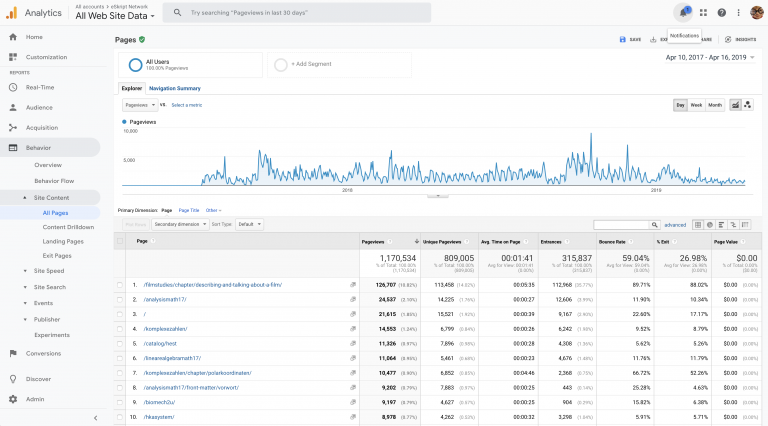The height and width of the screenshot is (426, 768).
Task: Expand the Site Search section
Action: tap(25, 287)
